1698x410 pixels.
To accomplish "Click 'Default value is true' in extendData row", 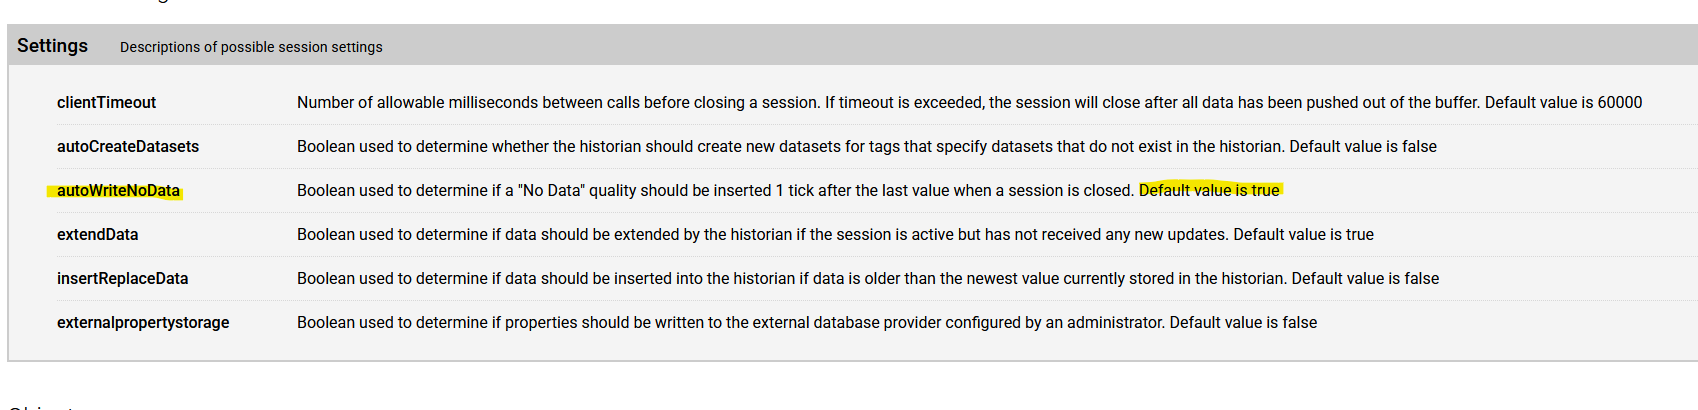I will [x=1303, y=235].
